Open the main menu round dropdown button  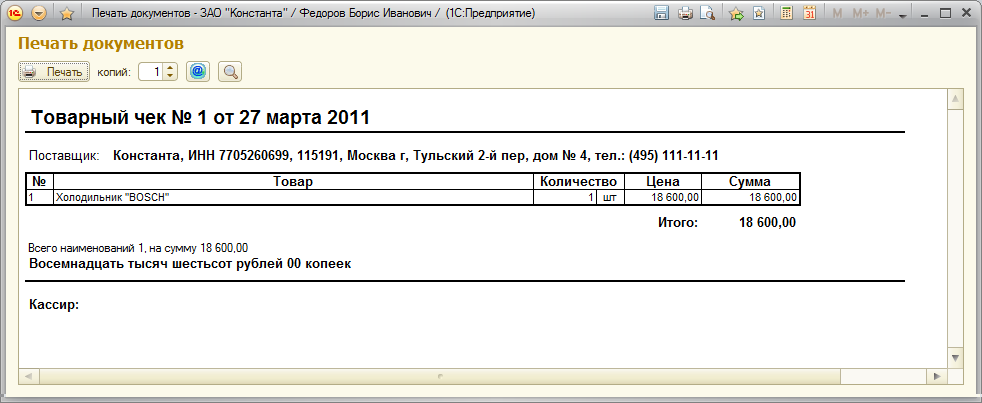[39, 13]
